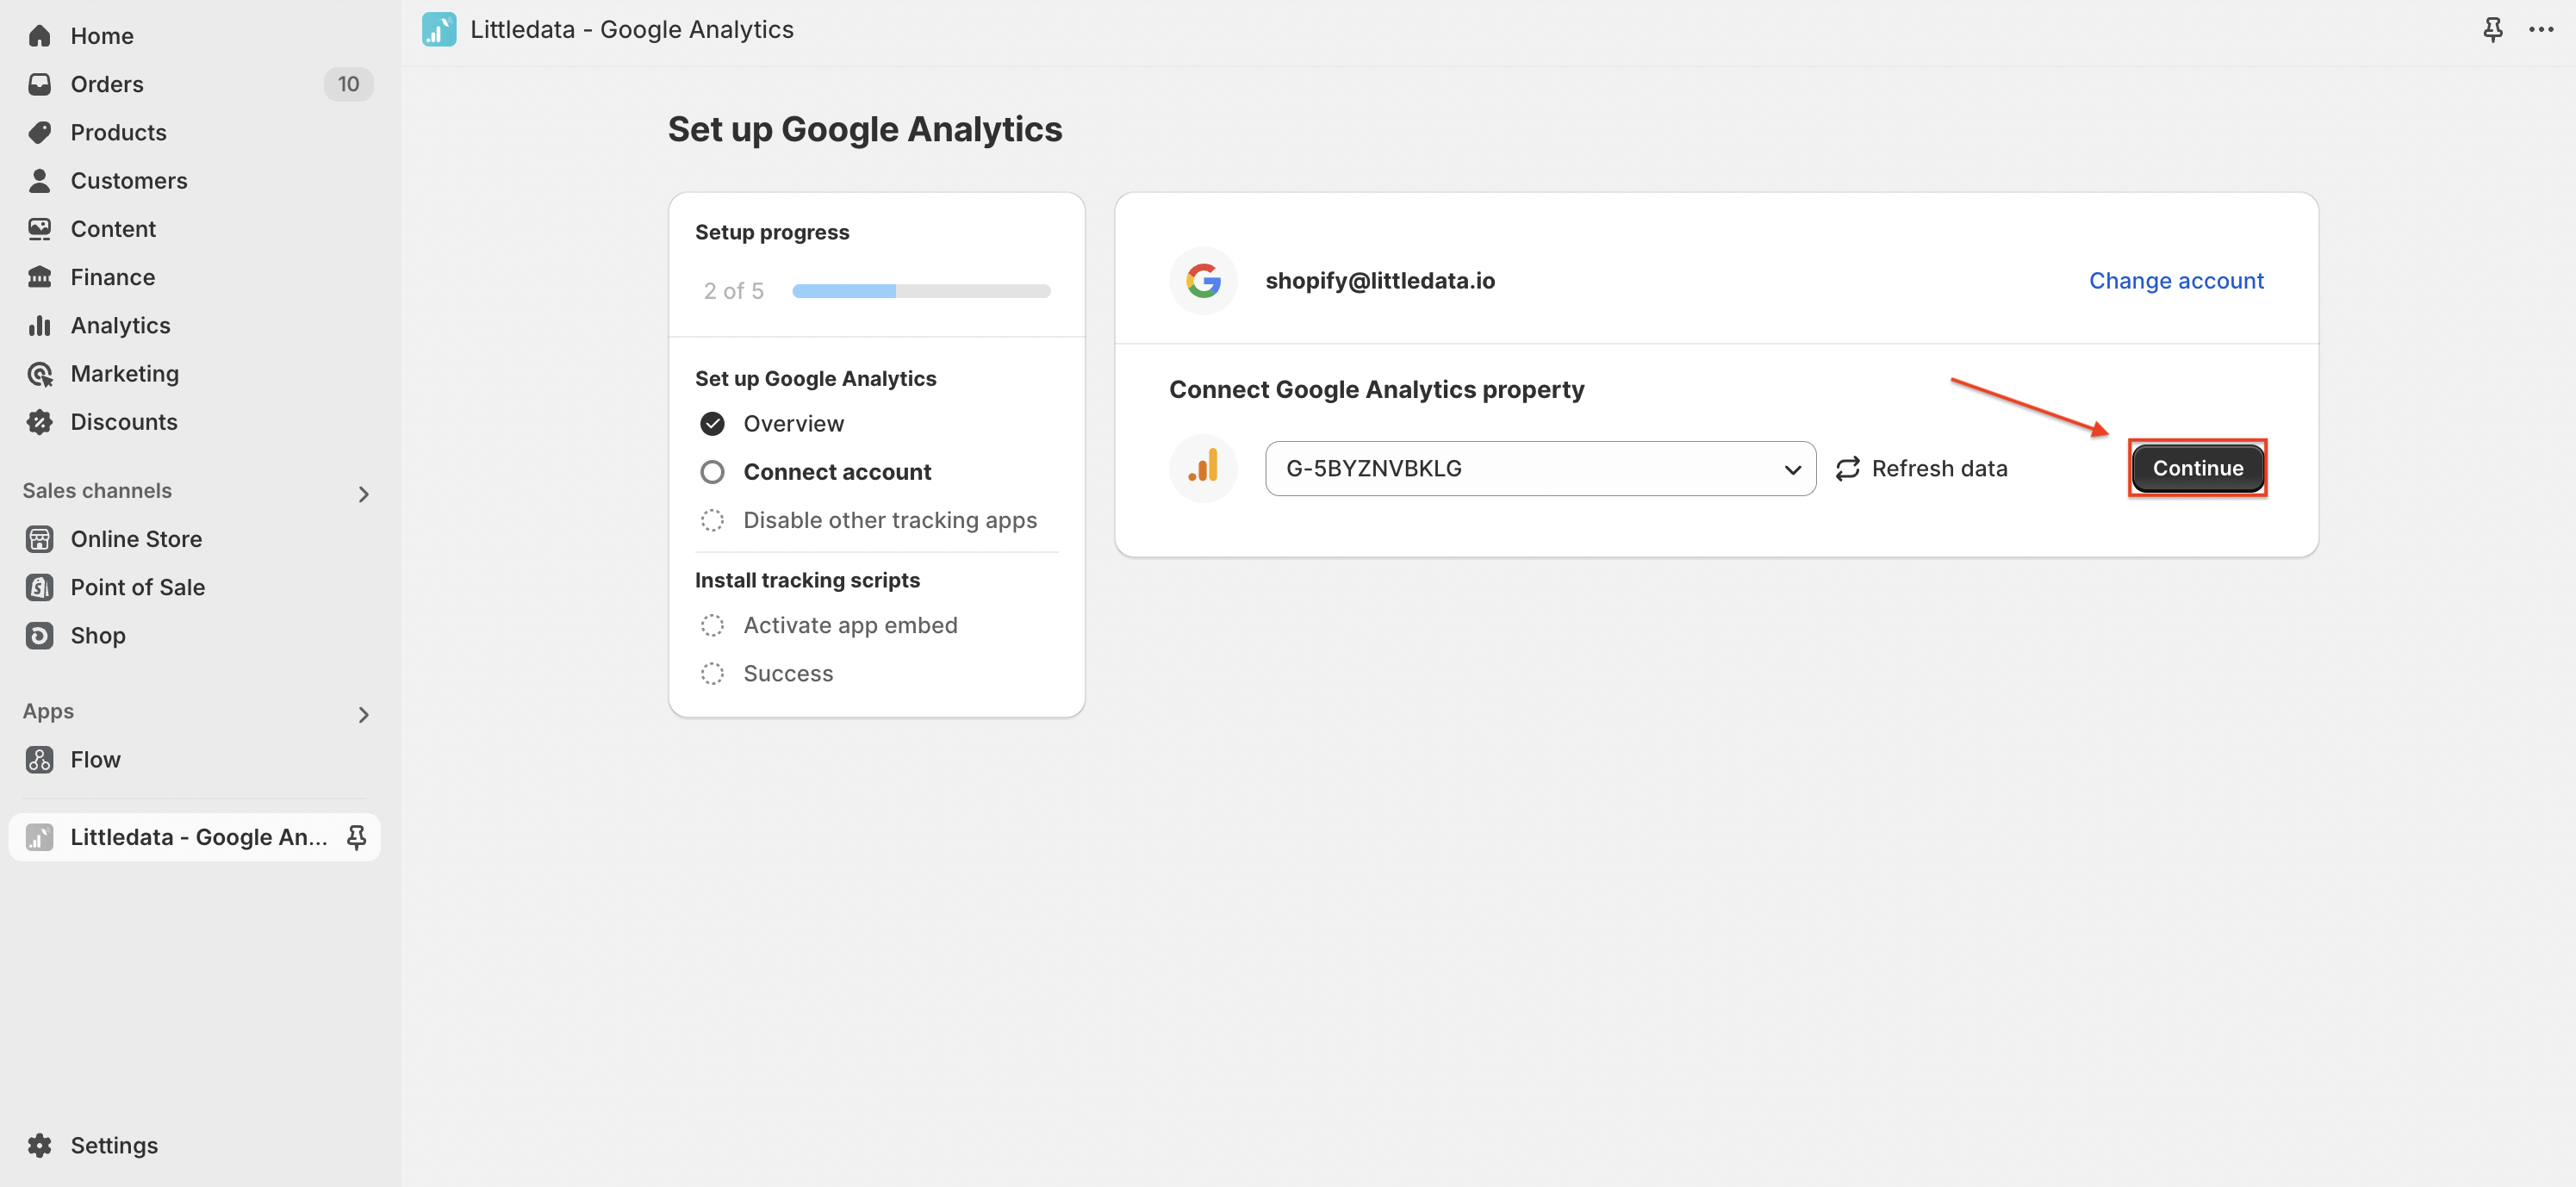This screenshot has height=1187, width=2576.
Task: Unpin Littledata app in the sidebar
Action: tap(356, 837)
